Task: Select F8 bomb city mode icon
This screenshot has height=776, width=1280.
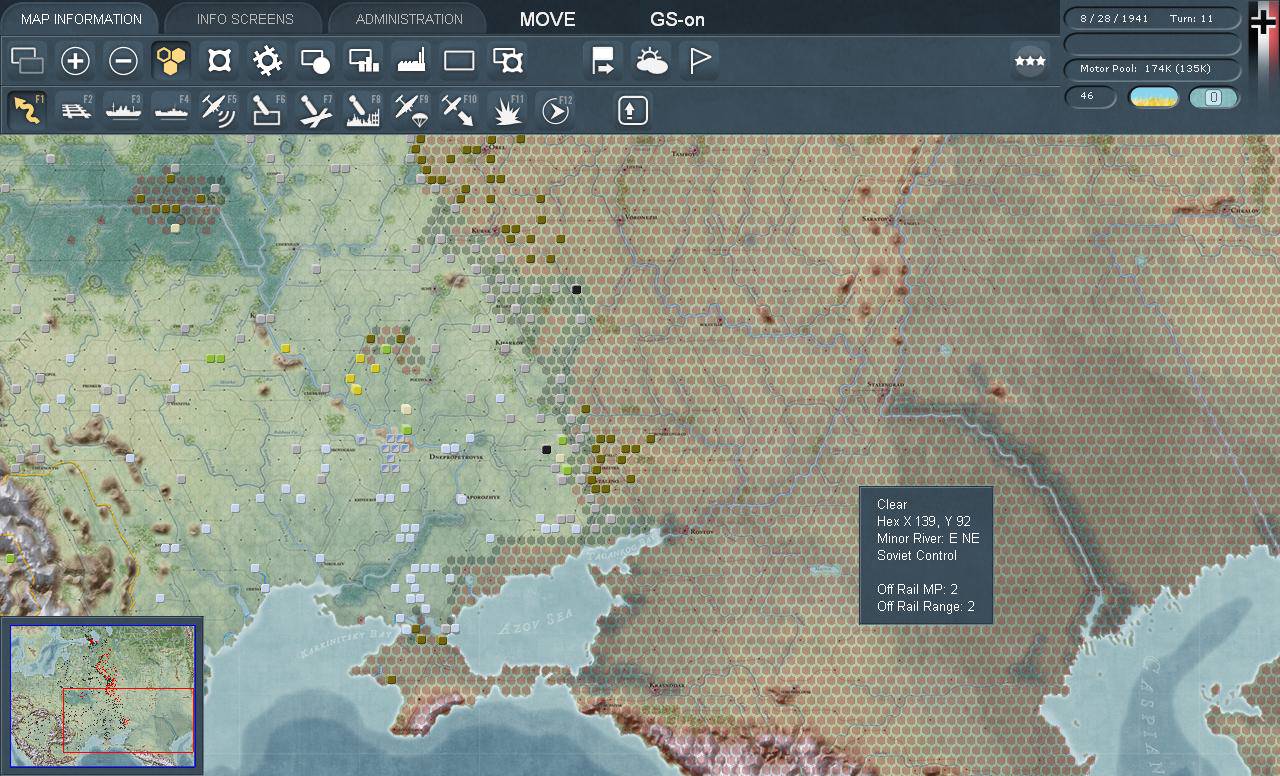Action: (363, 109)
